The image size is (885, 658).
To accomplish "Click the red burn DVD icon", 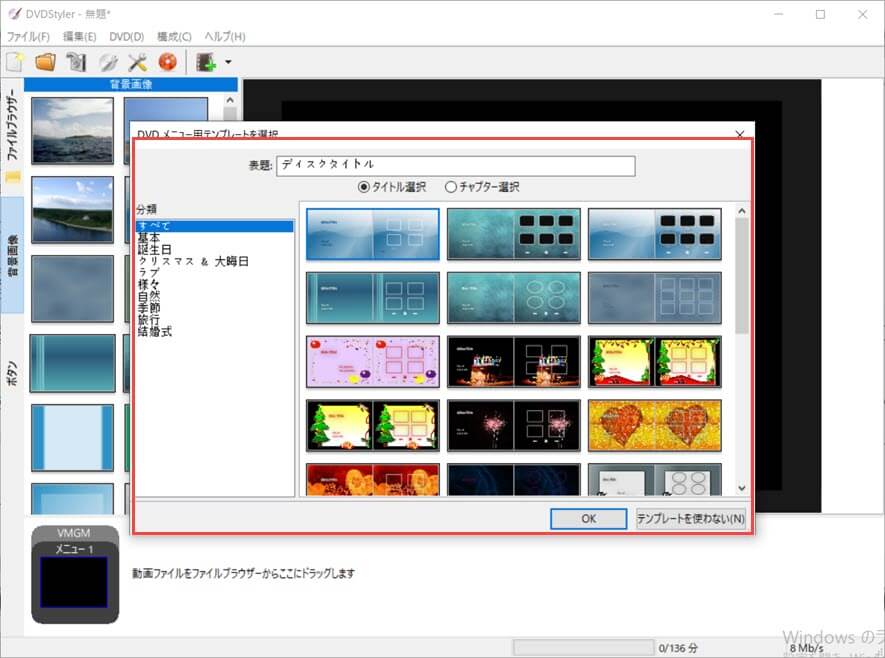I will click(x=167, y=62).
